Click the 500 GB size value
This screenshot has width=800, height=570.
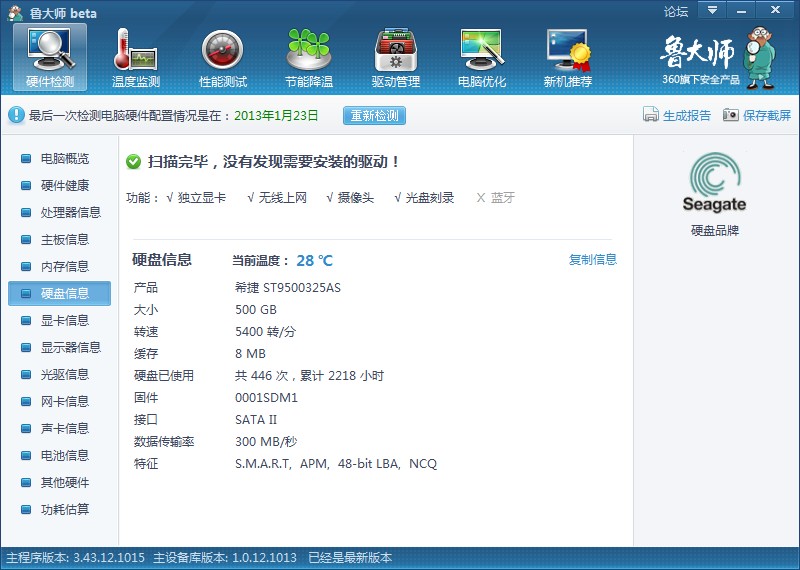pyautogui.click(x=256, y=310)
